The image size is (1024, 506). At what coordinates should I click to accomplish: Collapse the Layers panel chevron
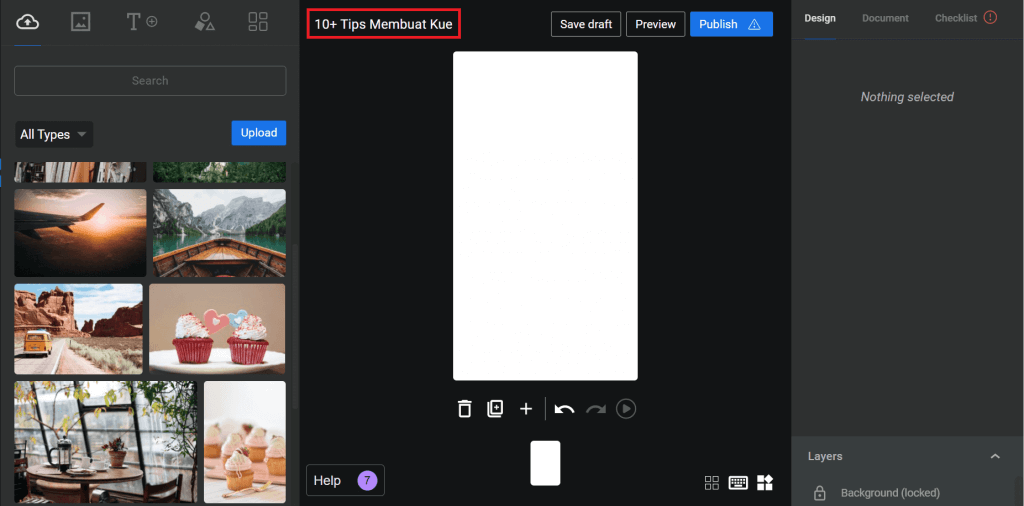[x=995, y=456]
